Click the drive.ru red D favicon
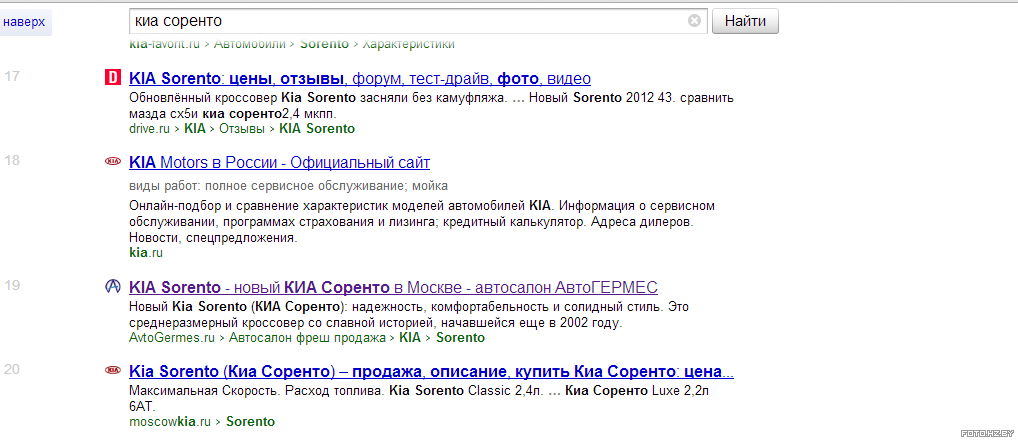1018x441 pixels. pos(112,77)
